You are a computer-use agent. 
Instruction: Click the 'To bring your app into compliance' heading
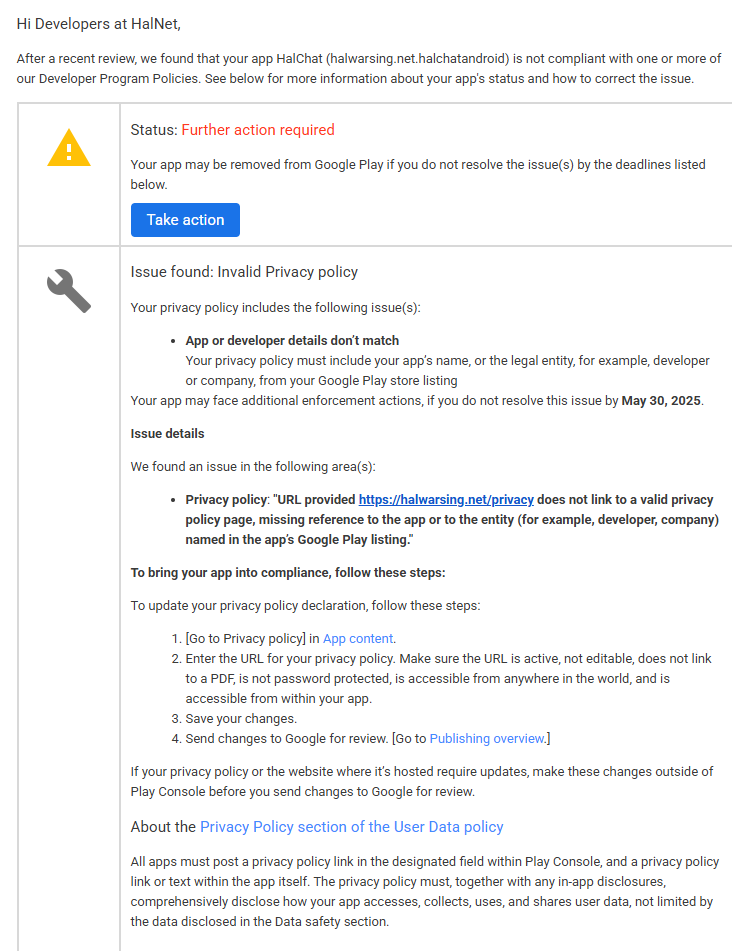click(288, 573)
